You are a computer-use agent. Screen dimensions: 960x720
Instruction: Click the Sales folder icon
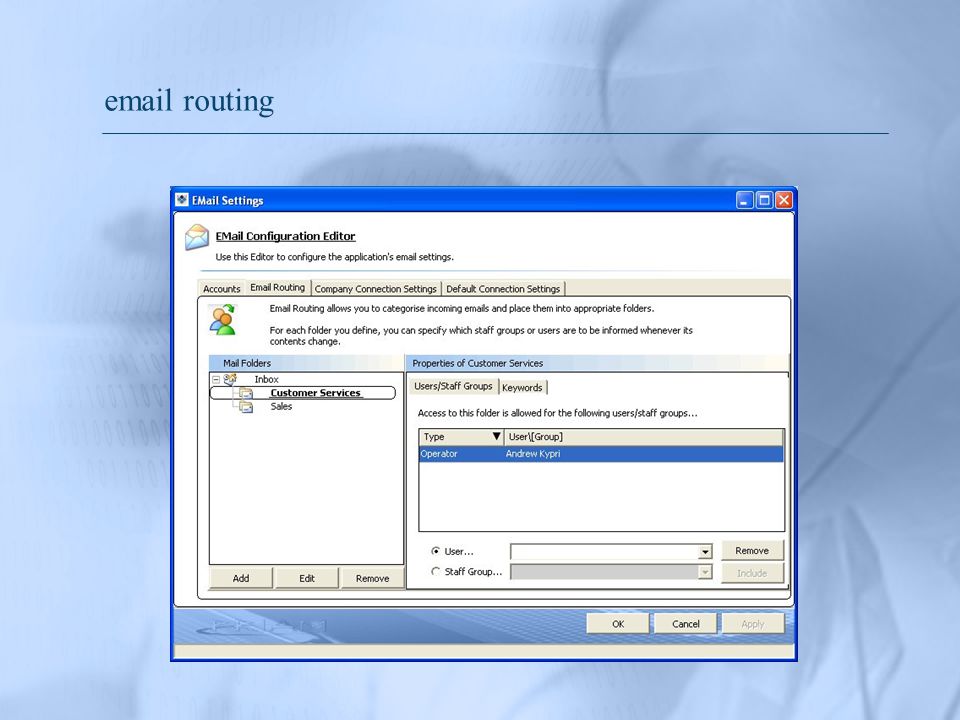click(246, 407)
